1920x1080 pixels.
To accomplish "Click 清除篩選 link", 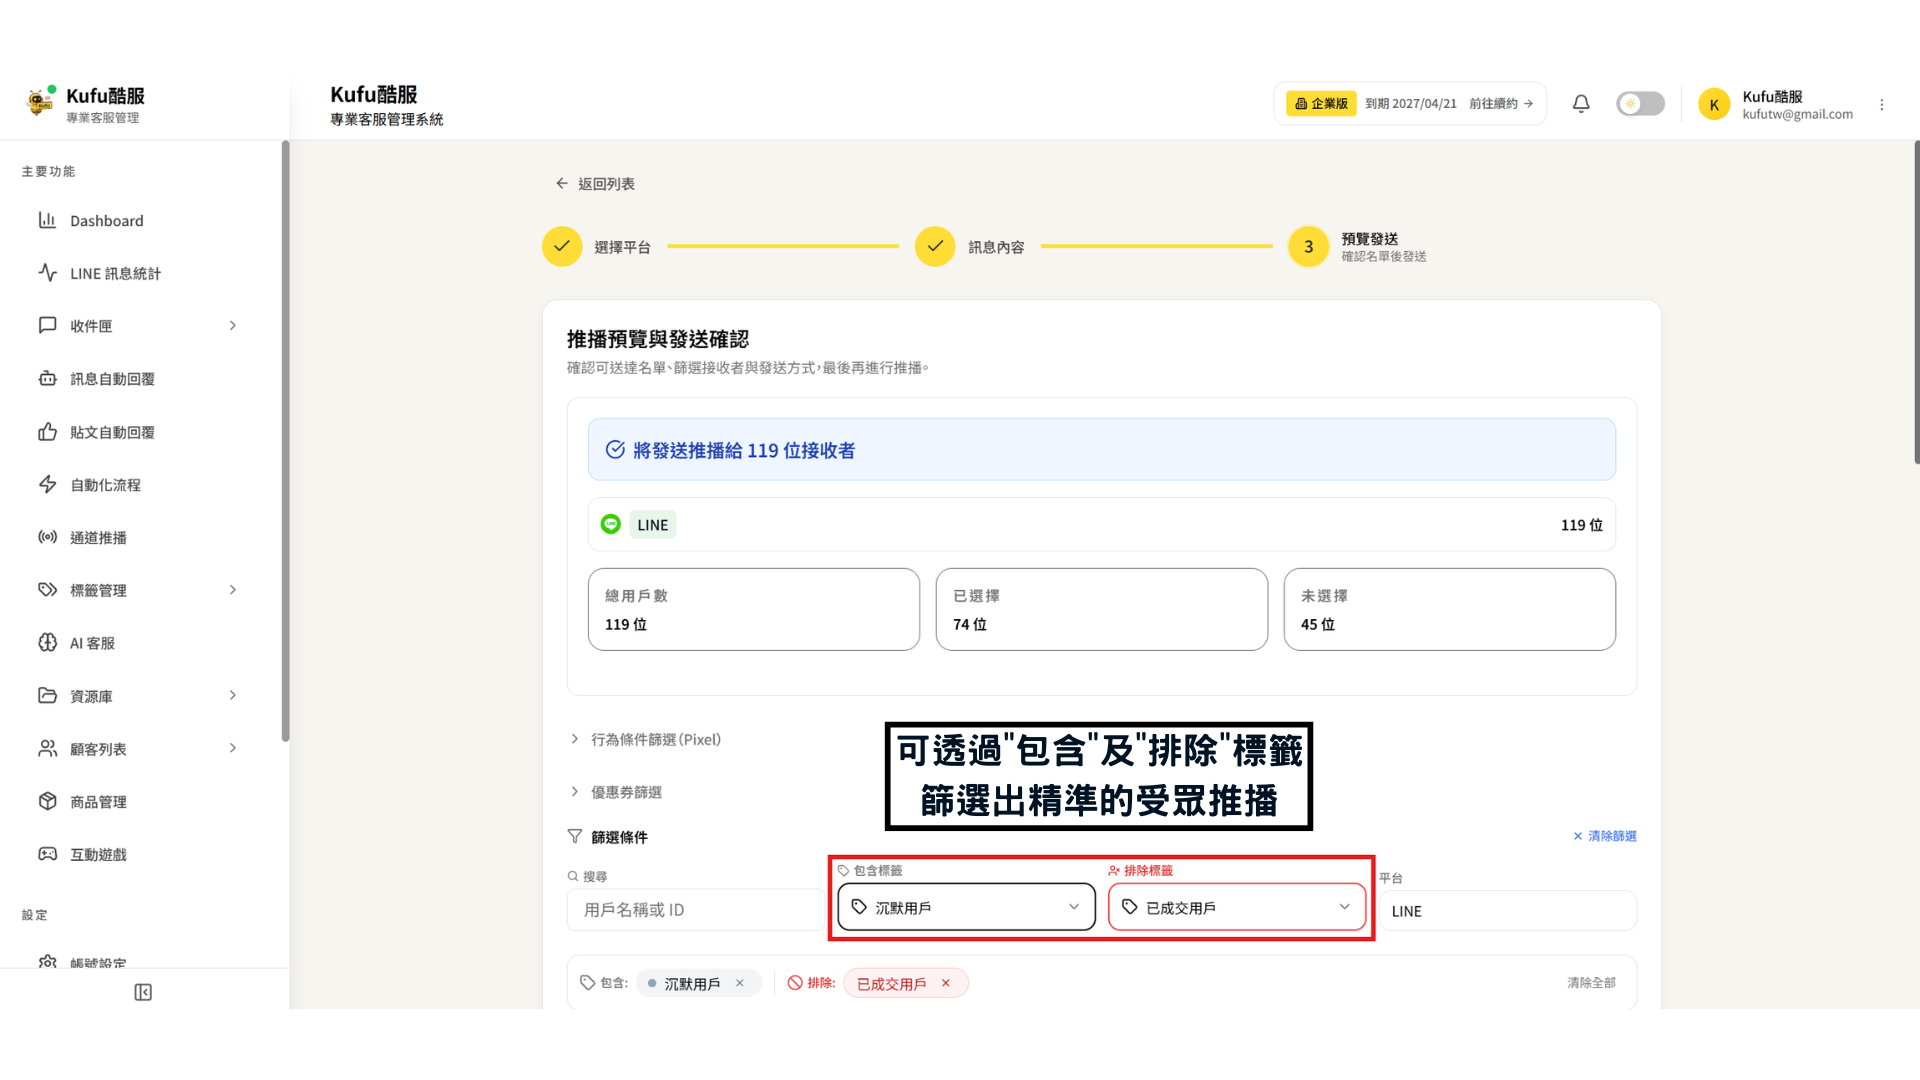I will pyautogui.click(x=1605, y=836).
